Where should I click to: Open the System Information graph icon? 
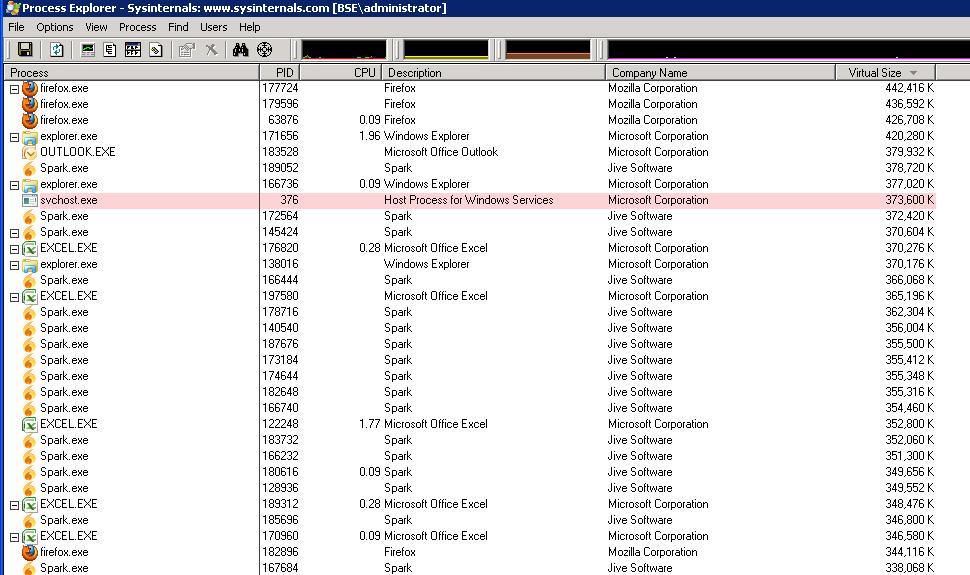point(88,50)
